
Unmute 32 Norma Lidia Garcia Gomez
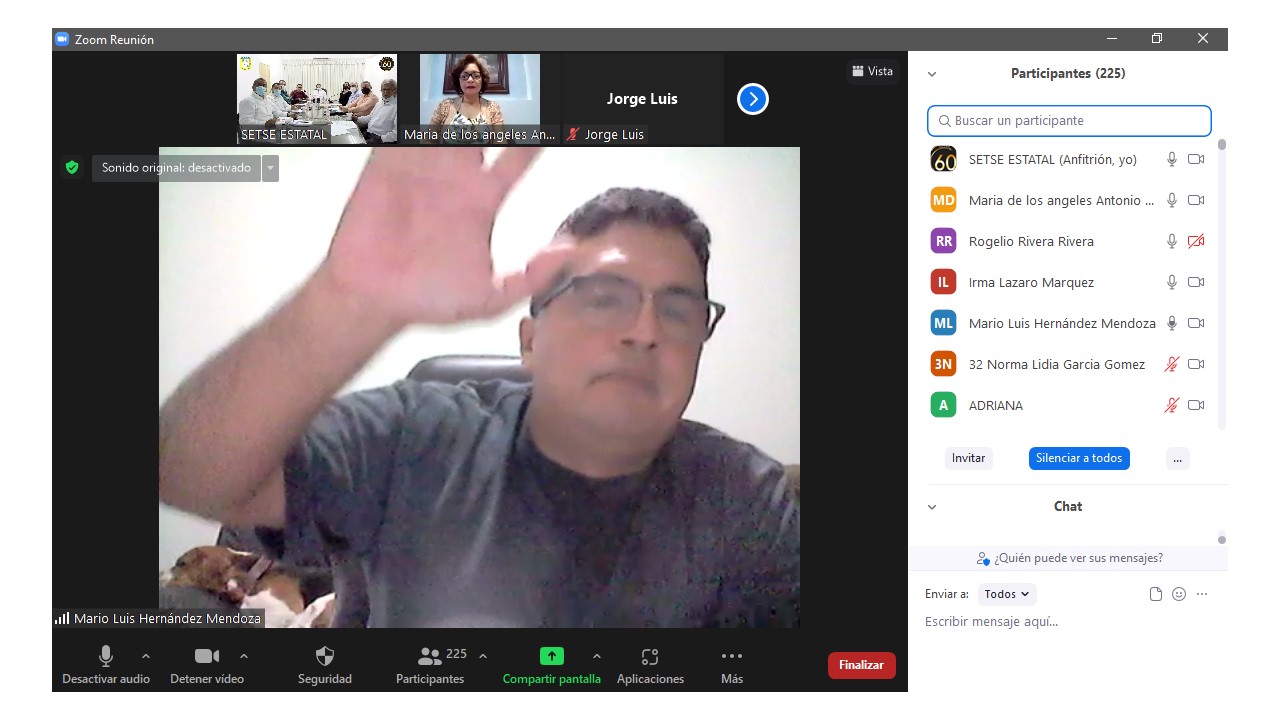[x=1172, y=364]
